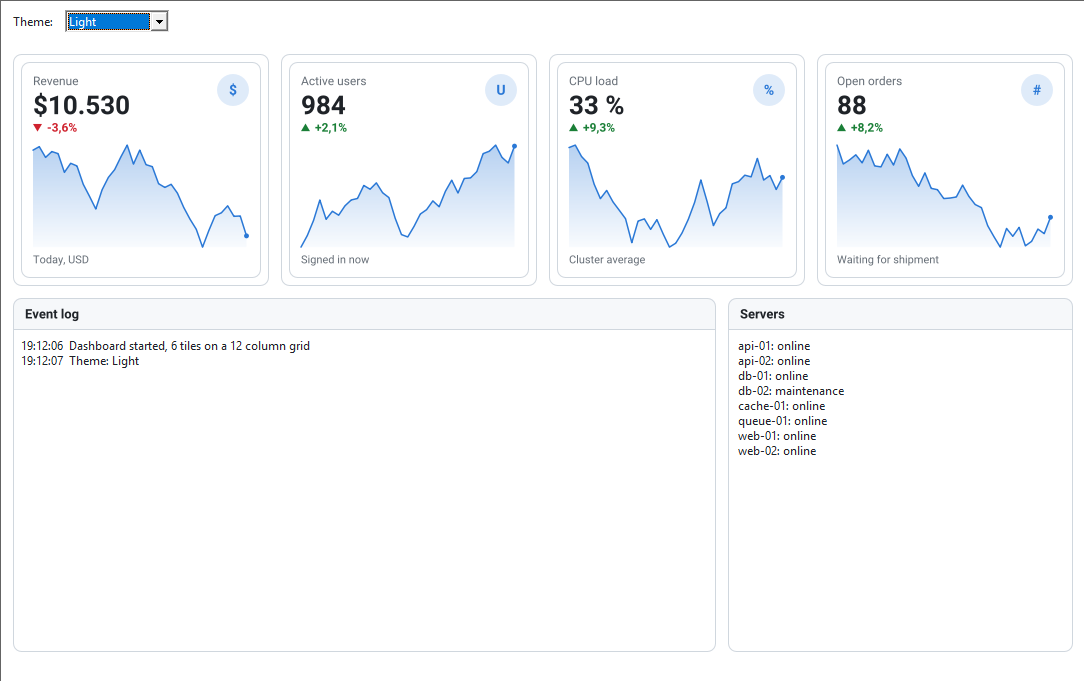Click the Theme dropdown arrow button

160,21
